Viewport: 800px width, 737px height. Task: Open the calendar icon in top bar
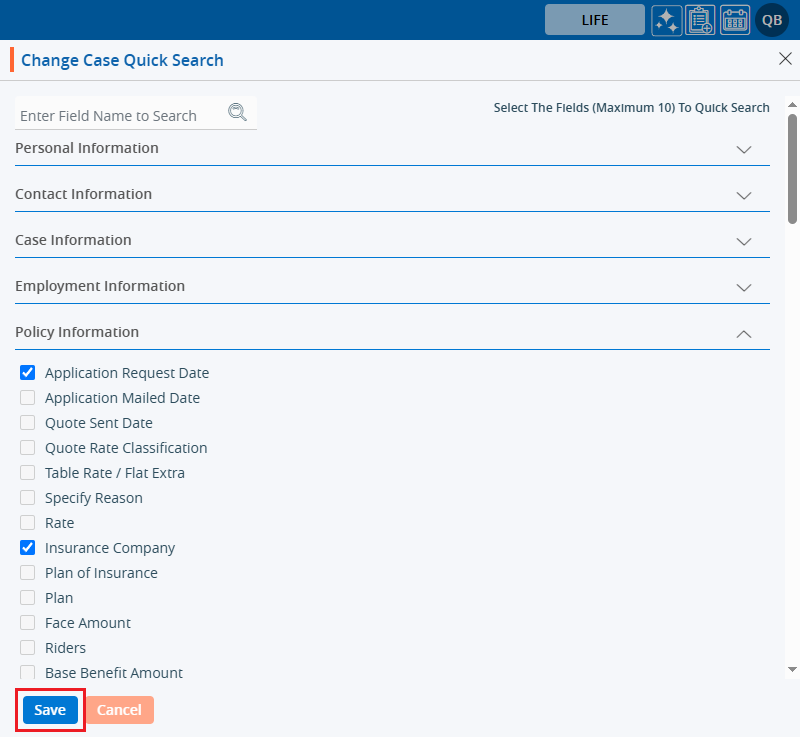(735, 20)
